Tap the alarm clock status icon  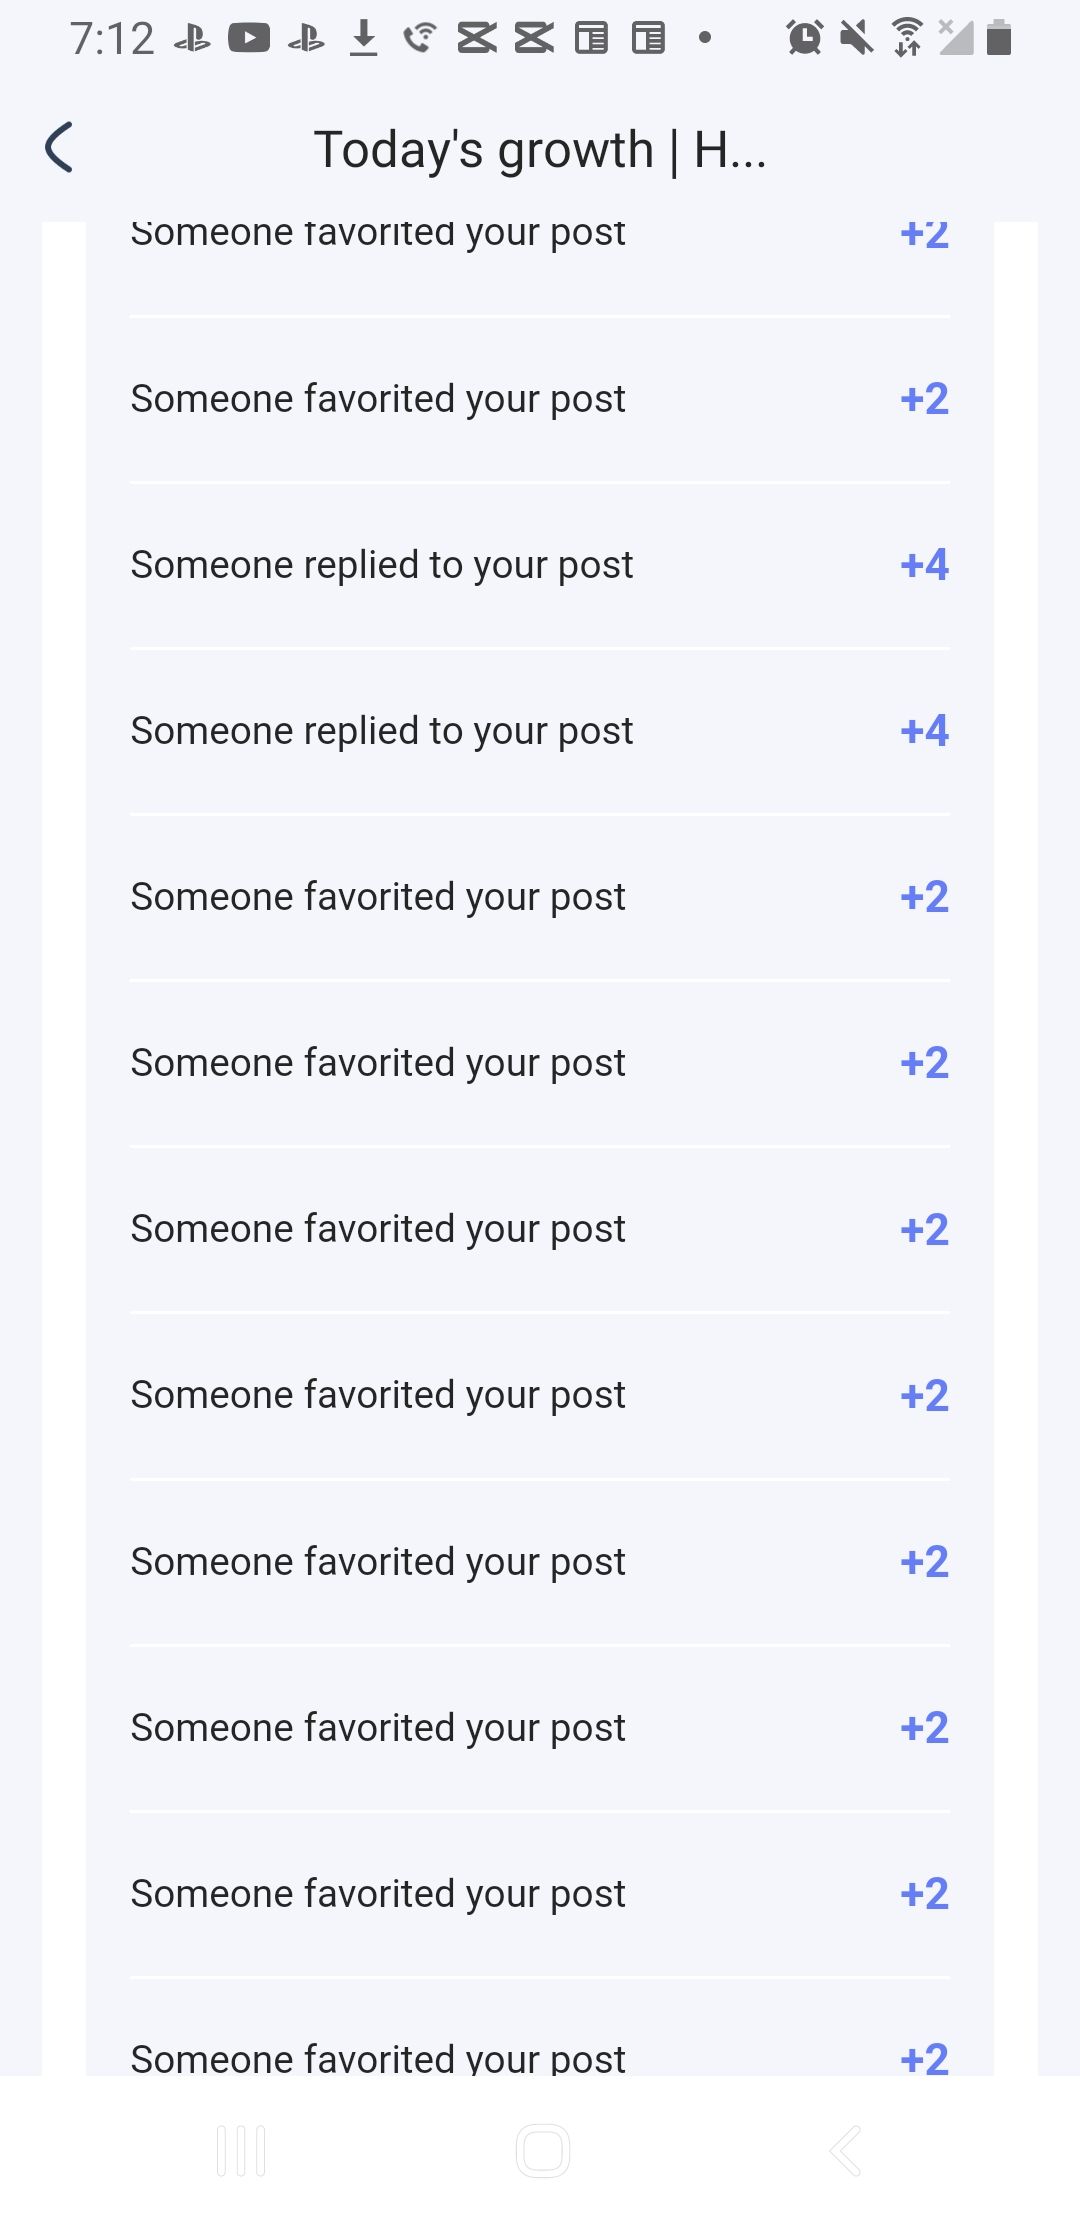pyautogui.click(x=804, y=39)
